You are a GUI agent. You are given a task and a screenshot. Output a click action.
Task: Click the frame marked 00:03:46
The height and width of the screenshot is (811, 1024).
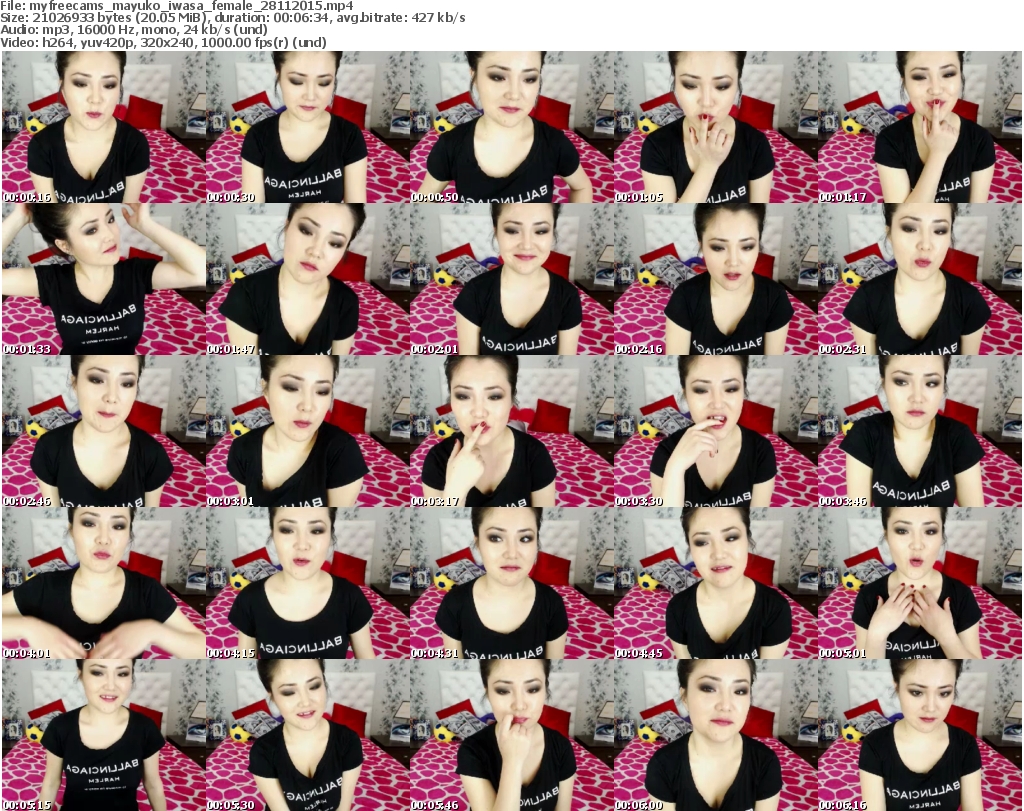tap(920, 432)
